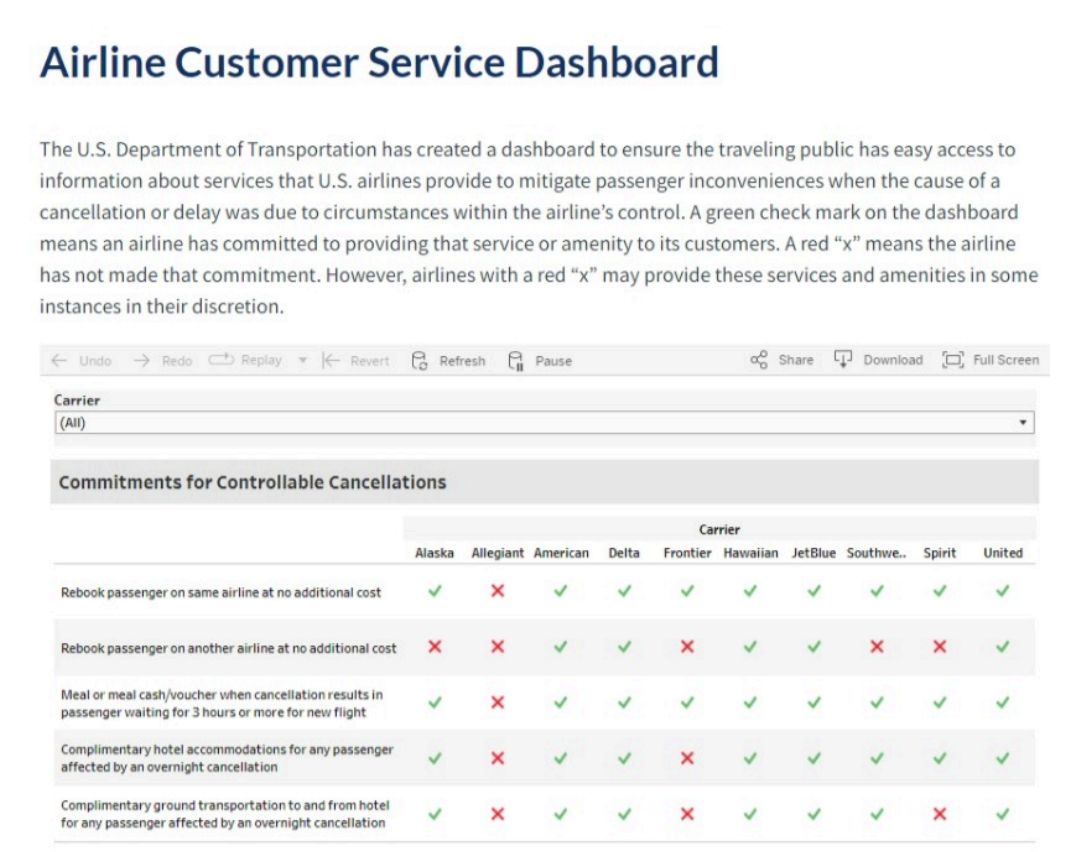Screen dimensions: 1092x852
Task: Select the 'Complimentary hotel accommodations' row label
Action: click(x=227, y=758)
